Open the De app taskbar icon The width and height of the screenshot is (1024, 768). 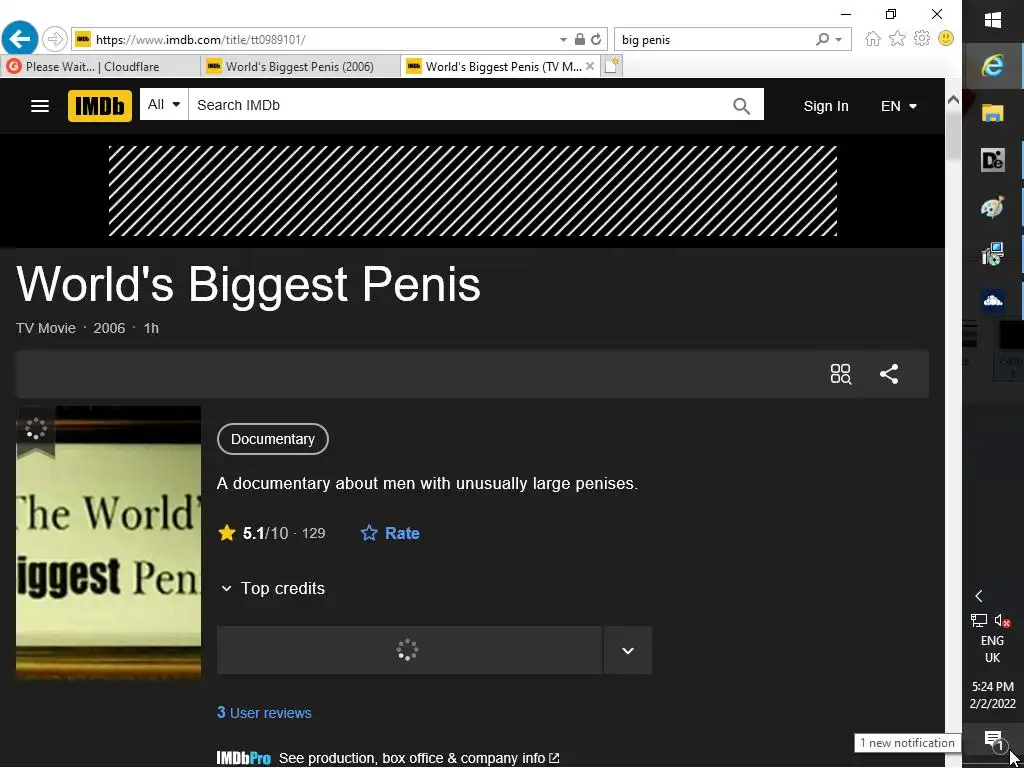(993, 160)
